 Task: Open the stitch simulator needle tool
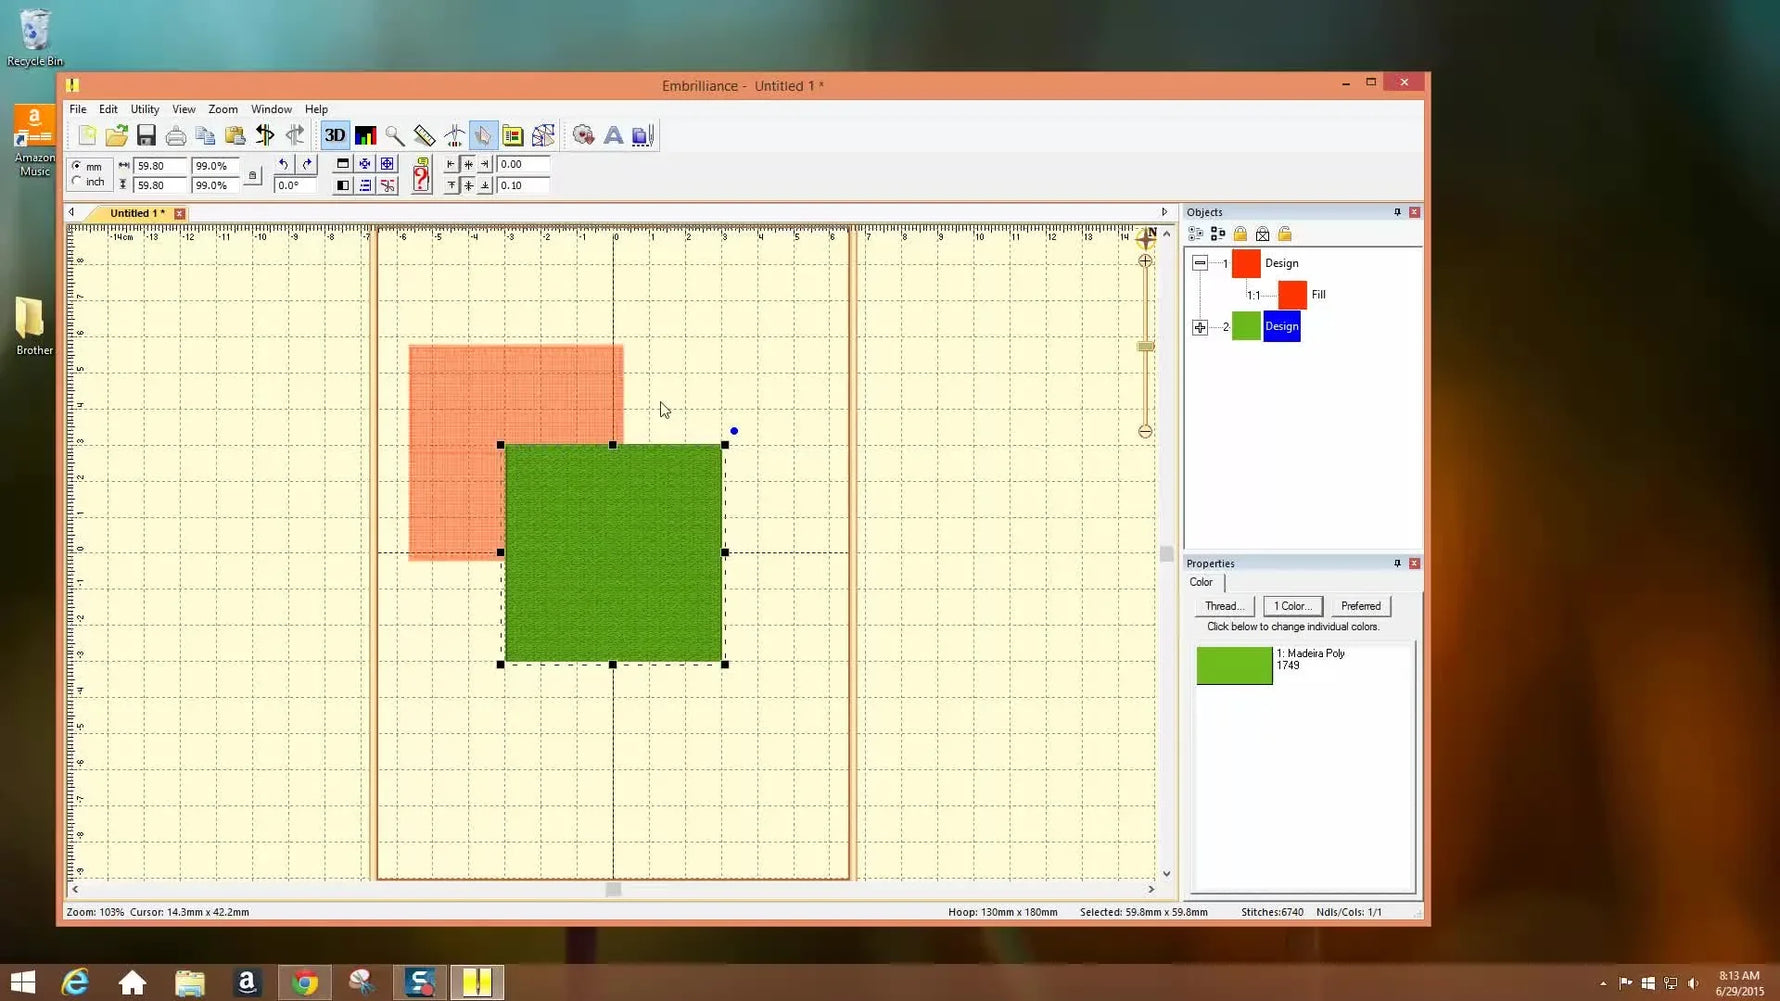(x=454, y=135)
